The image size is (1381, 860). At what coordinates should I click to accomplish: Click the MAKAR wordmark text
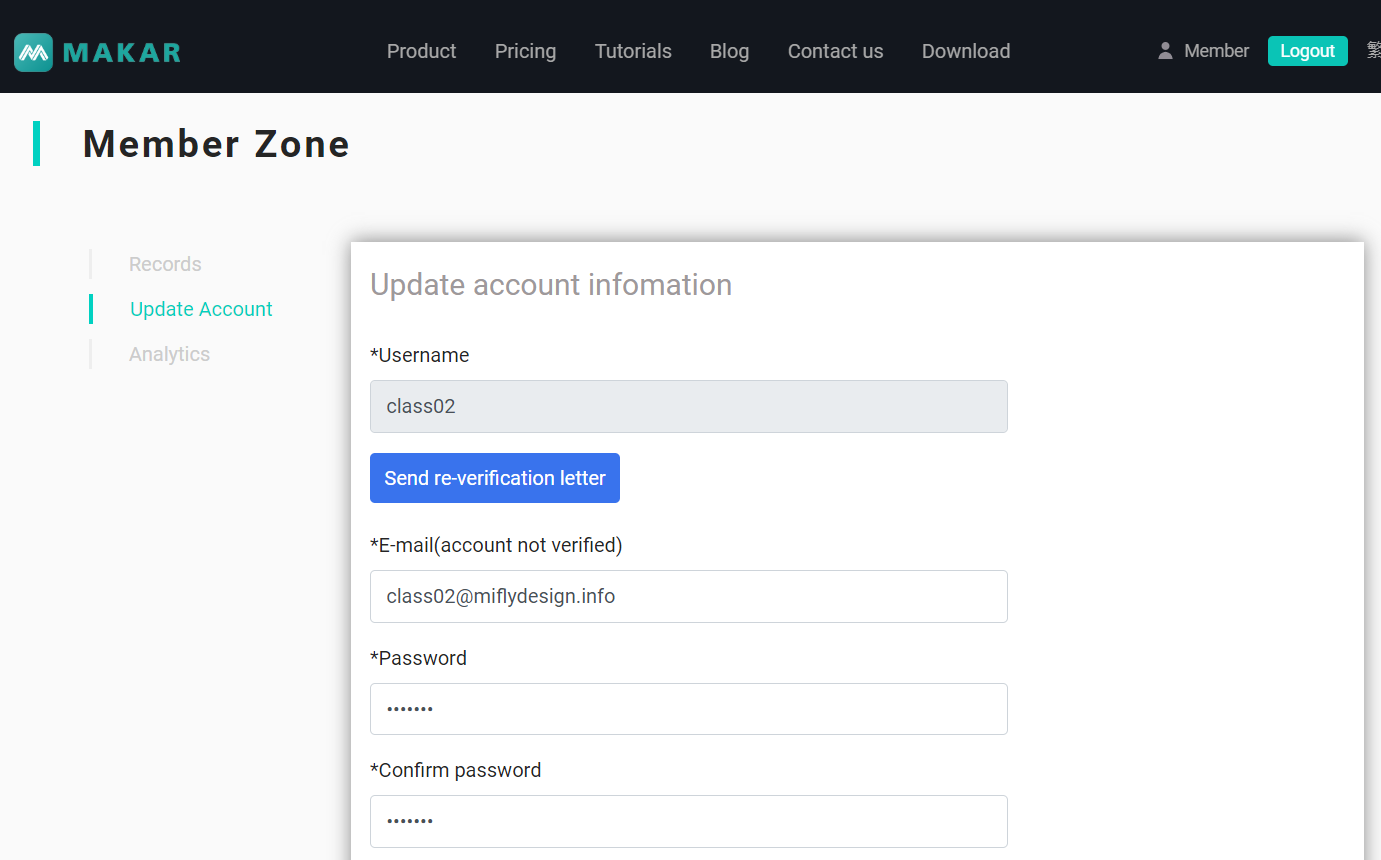(x=122, y=52)
